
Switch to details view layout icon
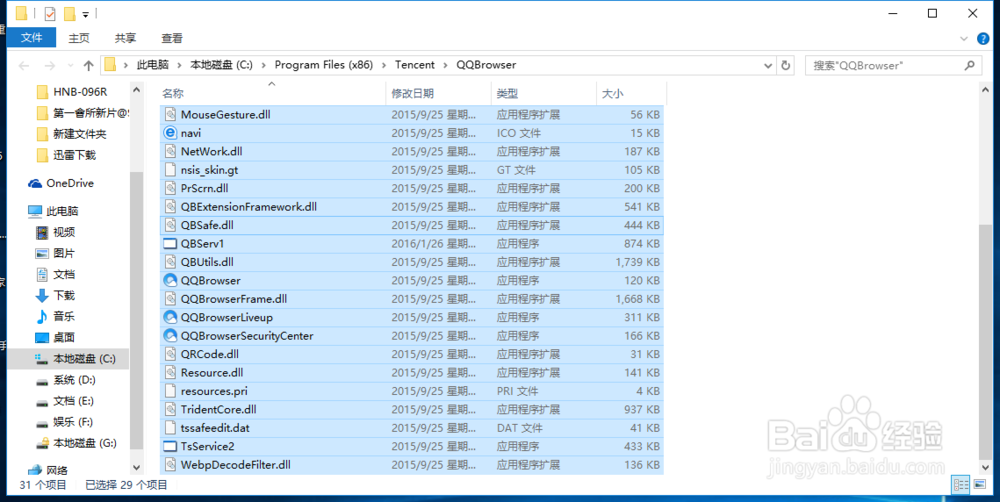point(960,485)
